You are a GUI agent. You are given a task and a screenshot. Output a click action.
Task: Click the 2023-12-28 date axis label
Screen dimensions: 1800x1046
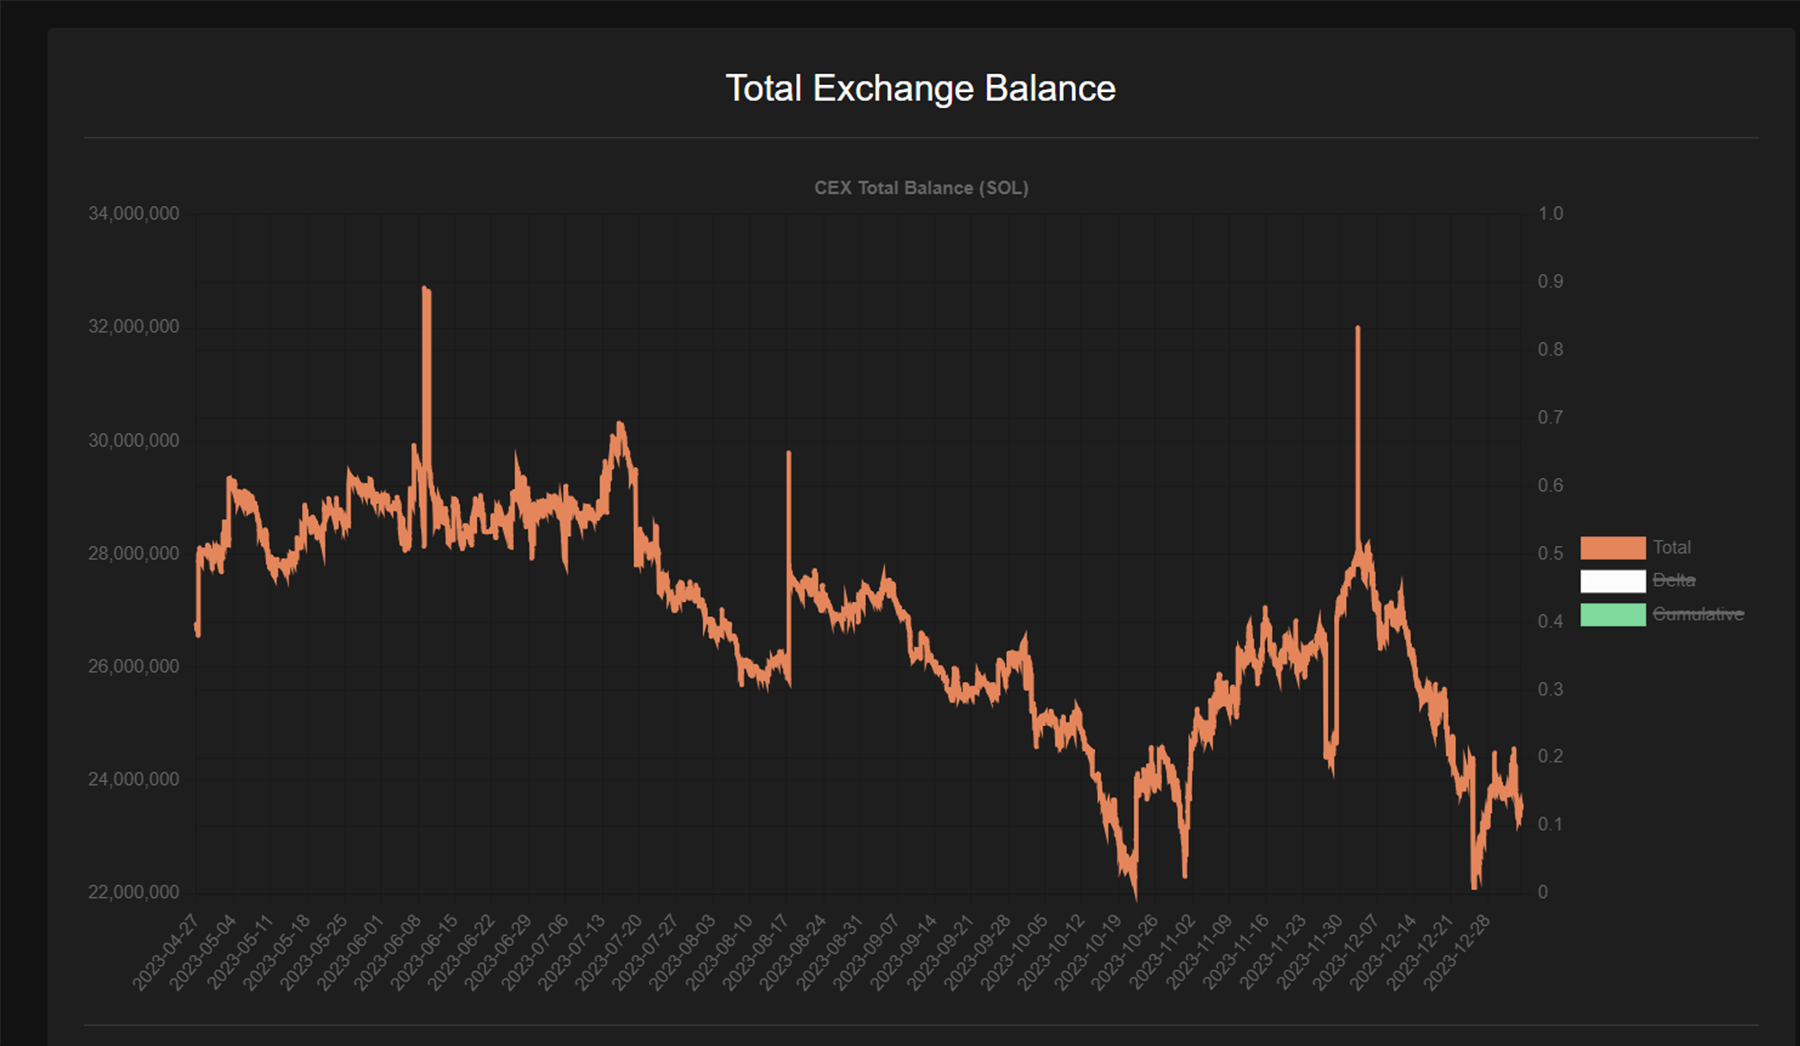(x=1457, y=952)
